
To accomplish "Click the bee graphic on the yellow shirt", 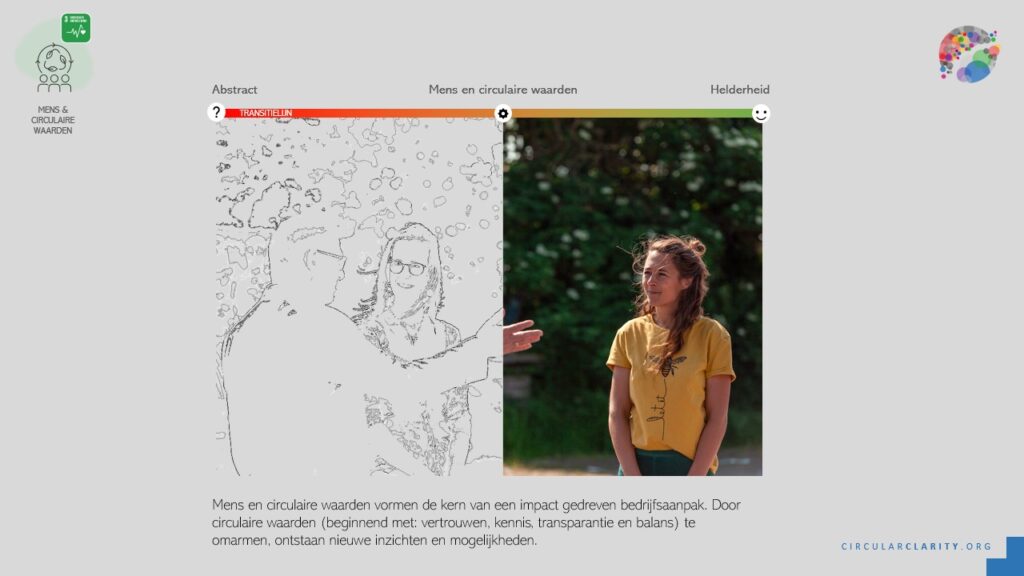I will click(x=665, y=364).
